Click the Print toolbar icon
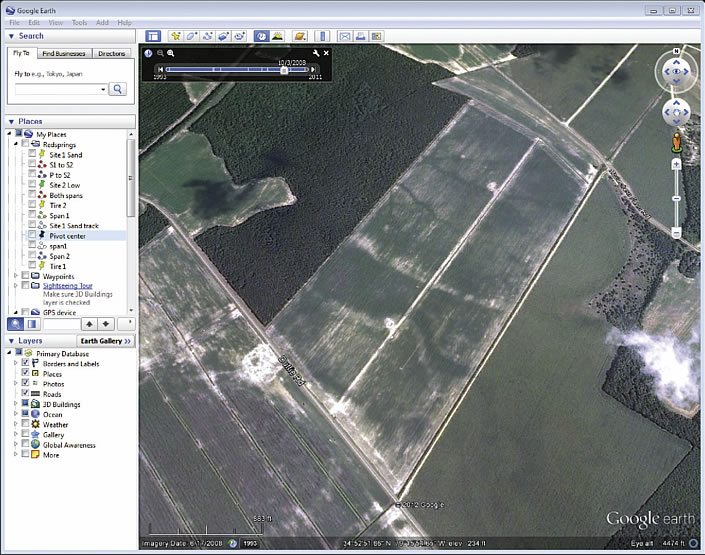This screenshot has height=555, width=705. 360,36
